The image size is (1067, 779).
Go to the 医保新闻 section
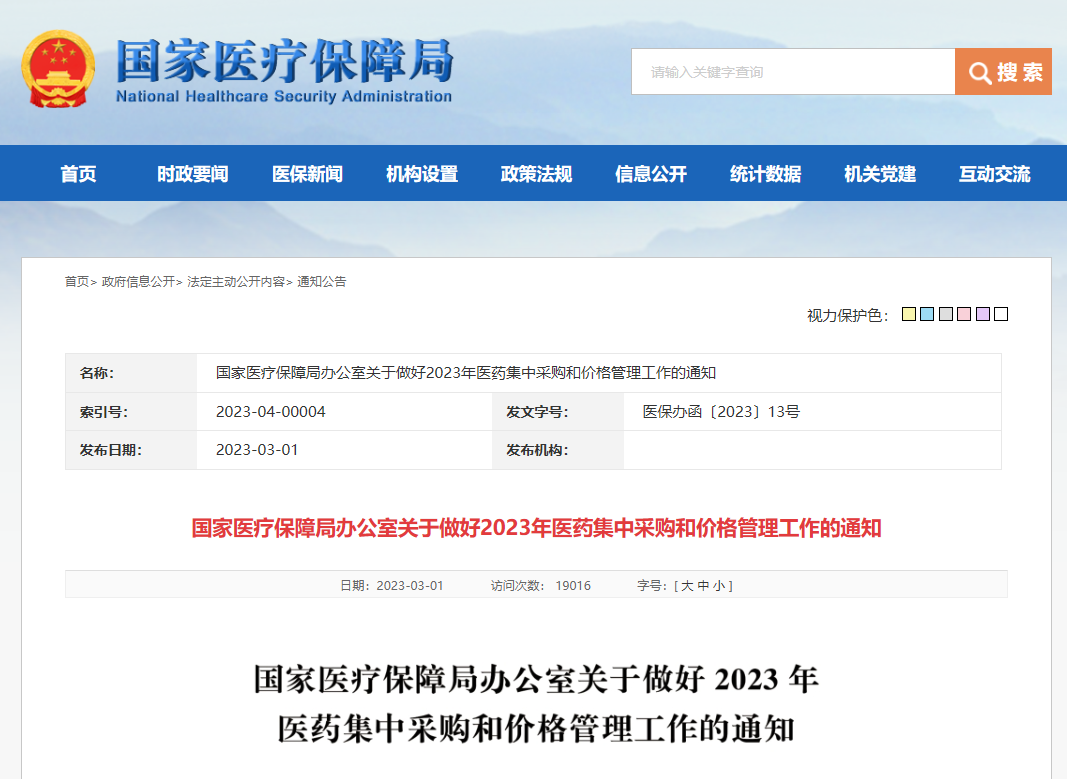tap(307, 173)
